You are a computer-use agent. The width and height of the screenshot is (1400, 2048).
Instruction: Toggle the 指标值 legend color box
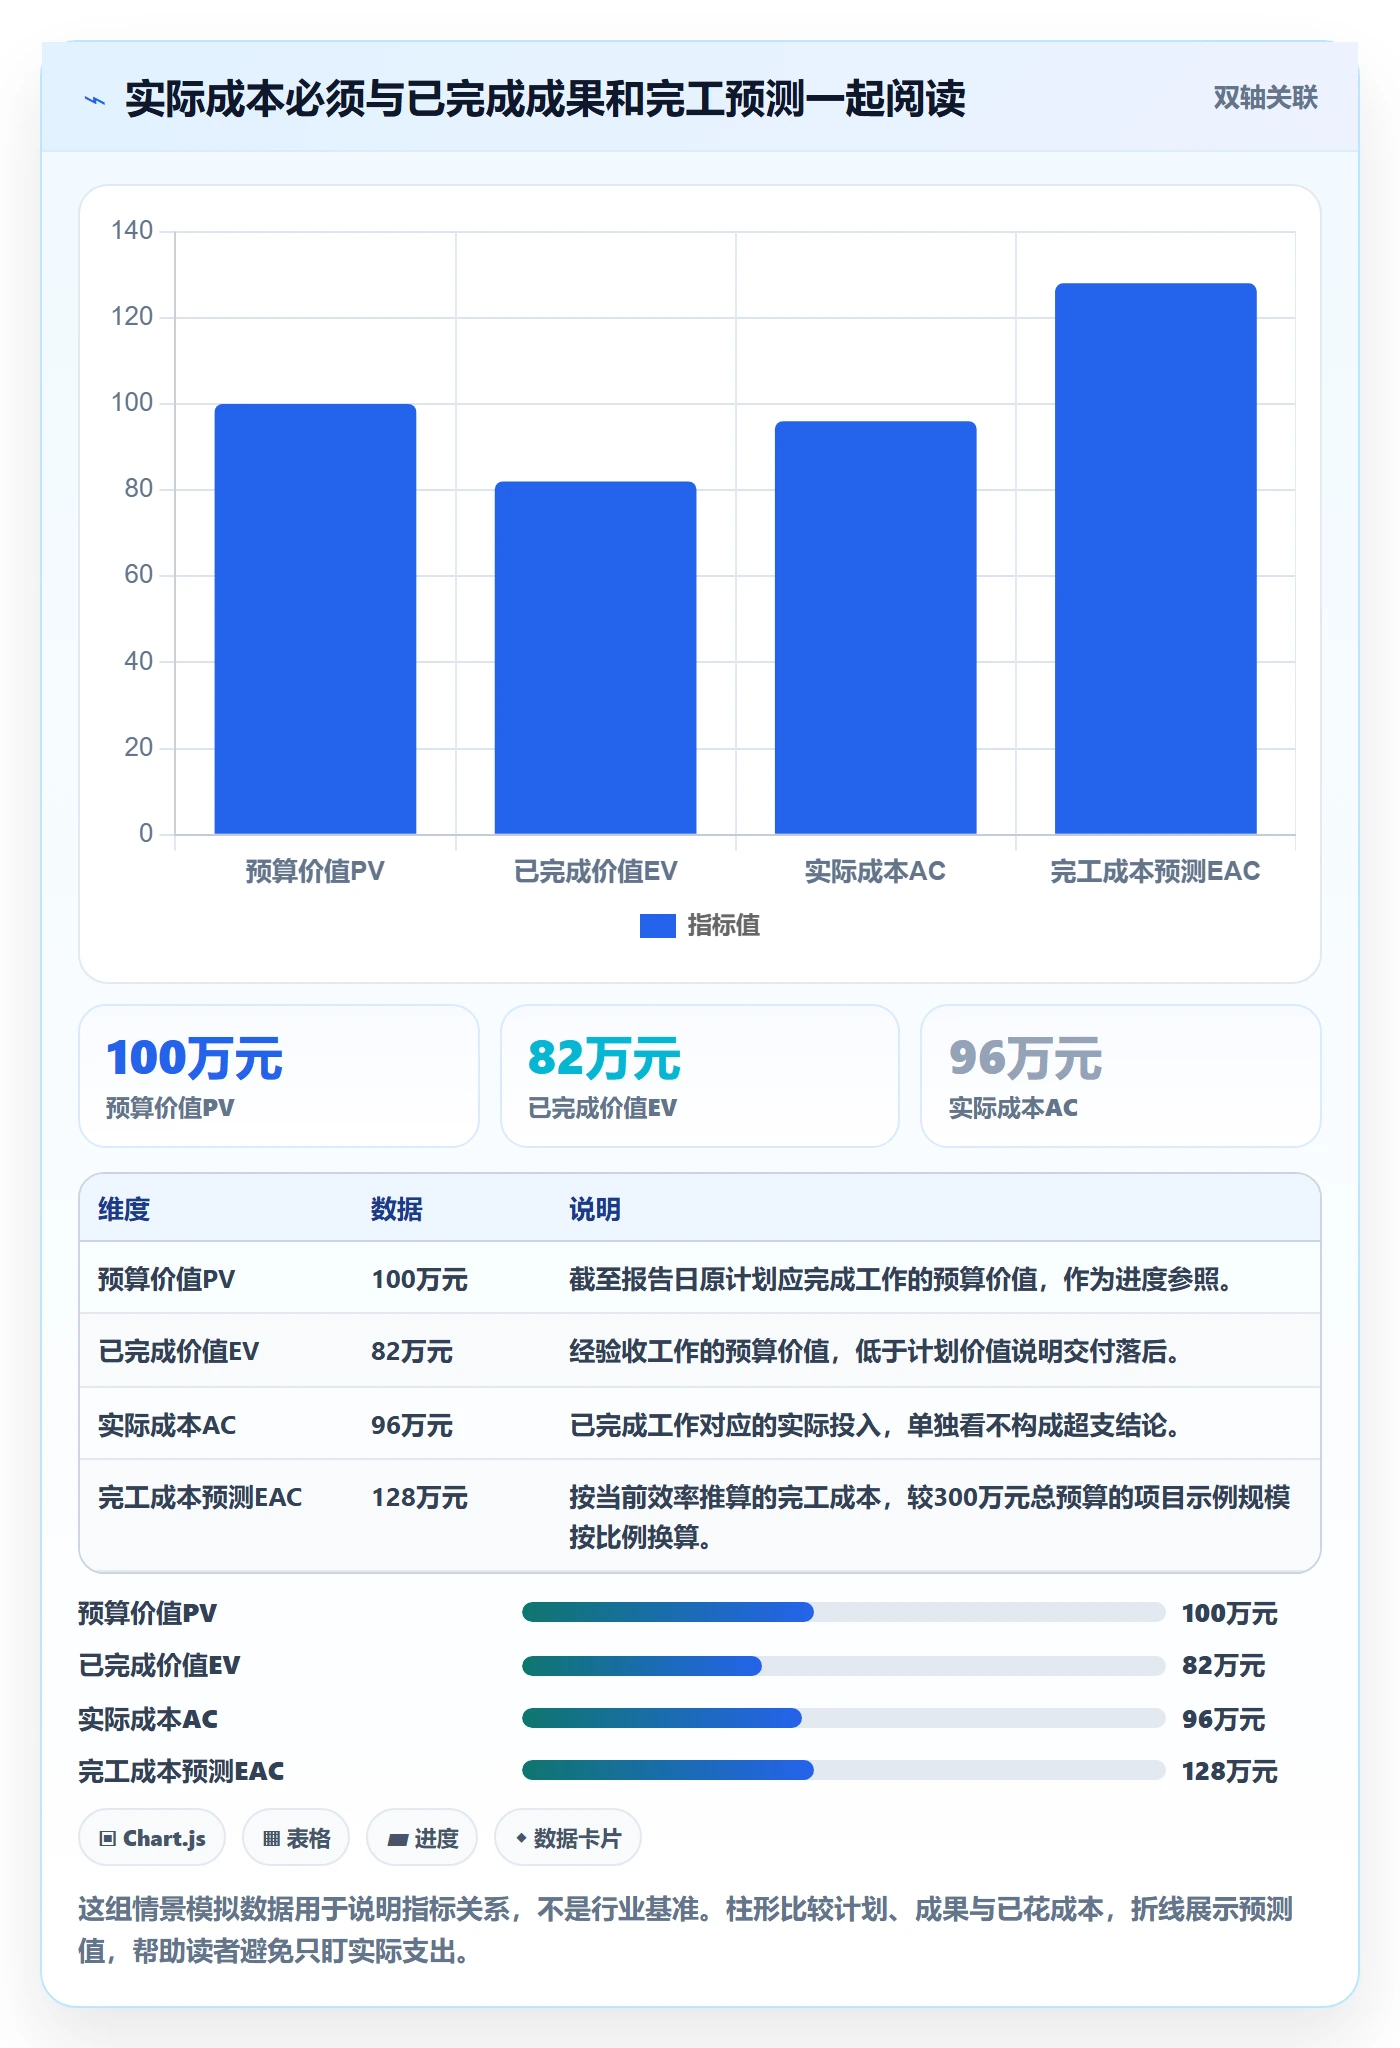pos(657,926)
